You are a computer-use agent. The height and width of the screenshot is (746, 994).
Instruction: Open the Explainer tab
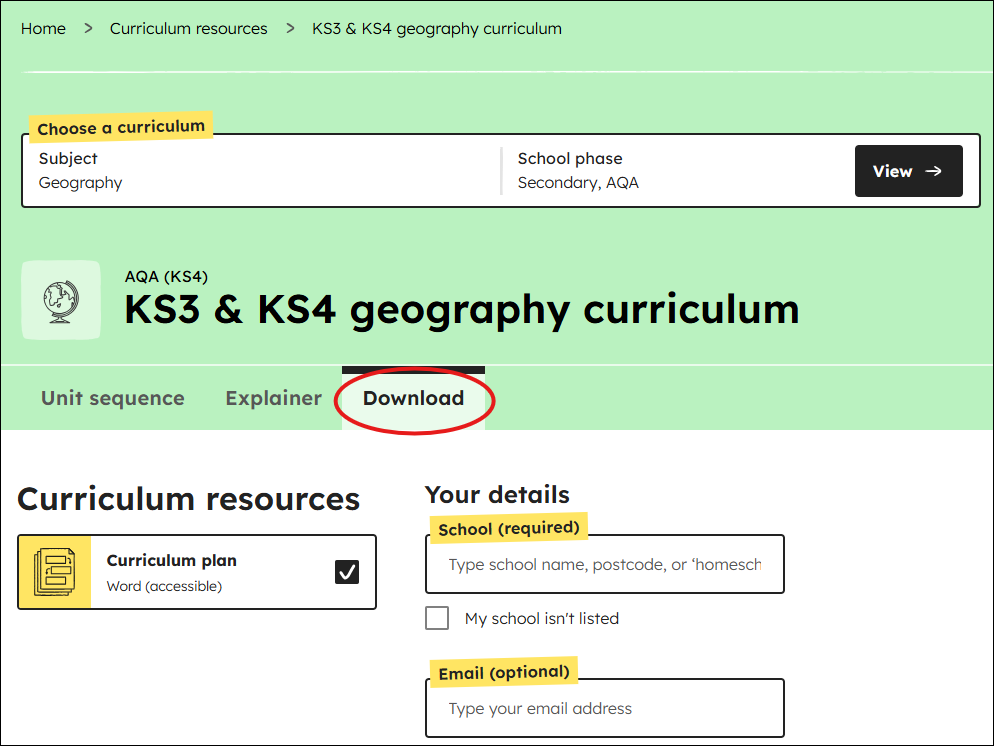click(273, 398)
